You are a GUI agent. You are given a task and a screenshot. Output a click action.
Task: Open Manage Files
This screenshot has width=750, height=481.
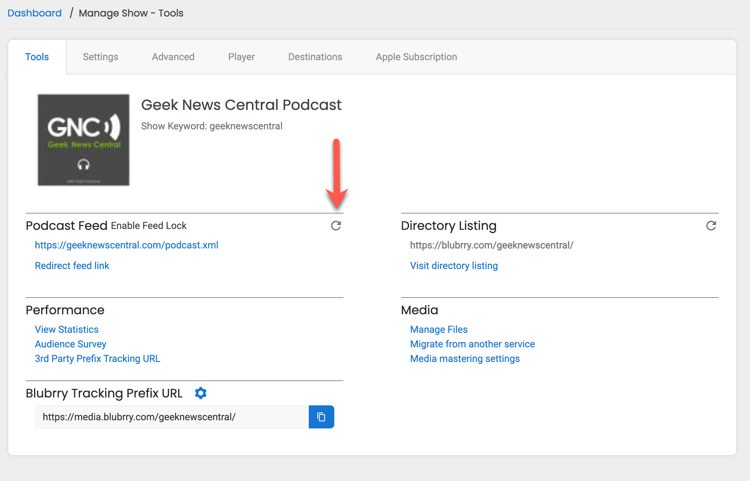pyautogui.click(x=439, y=329)
